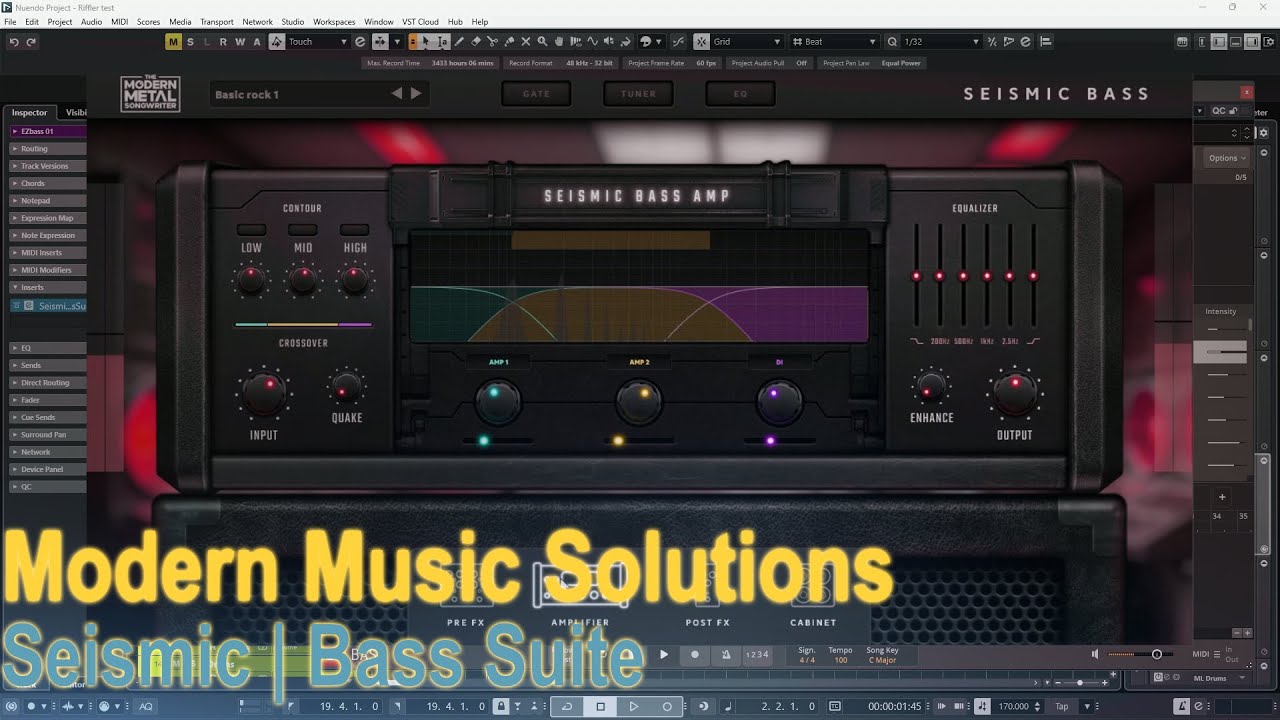Toggle Write automation W button

[x=240, y=42]
